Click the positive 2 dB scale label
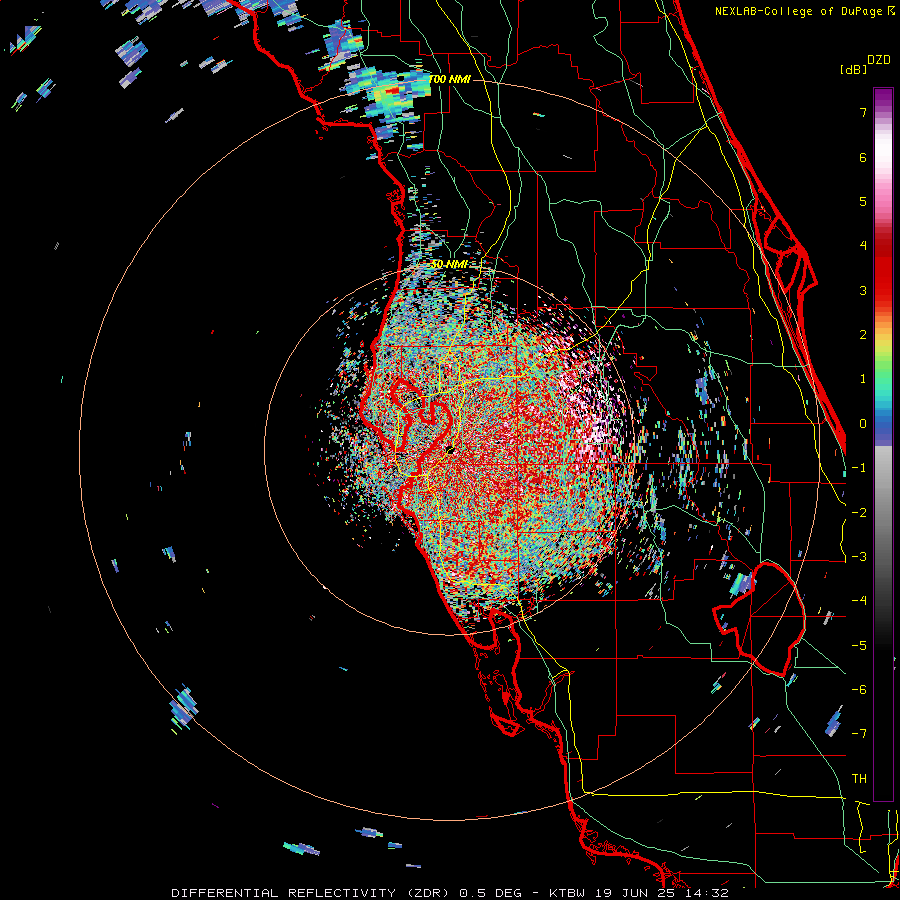The width and height of the screenshot is (900, 900). pyautogui.click(x=863, y=335)
